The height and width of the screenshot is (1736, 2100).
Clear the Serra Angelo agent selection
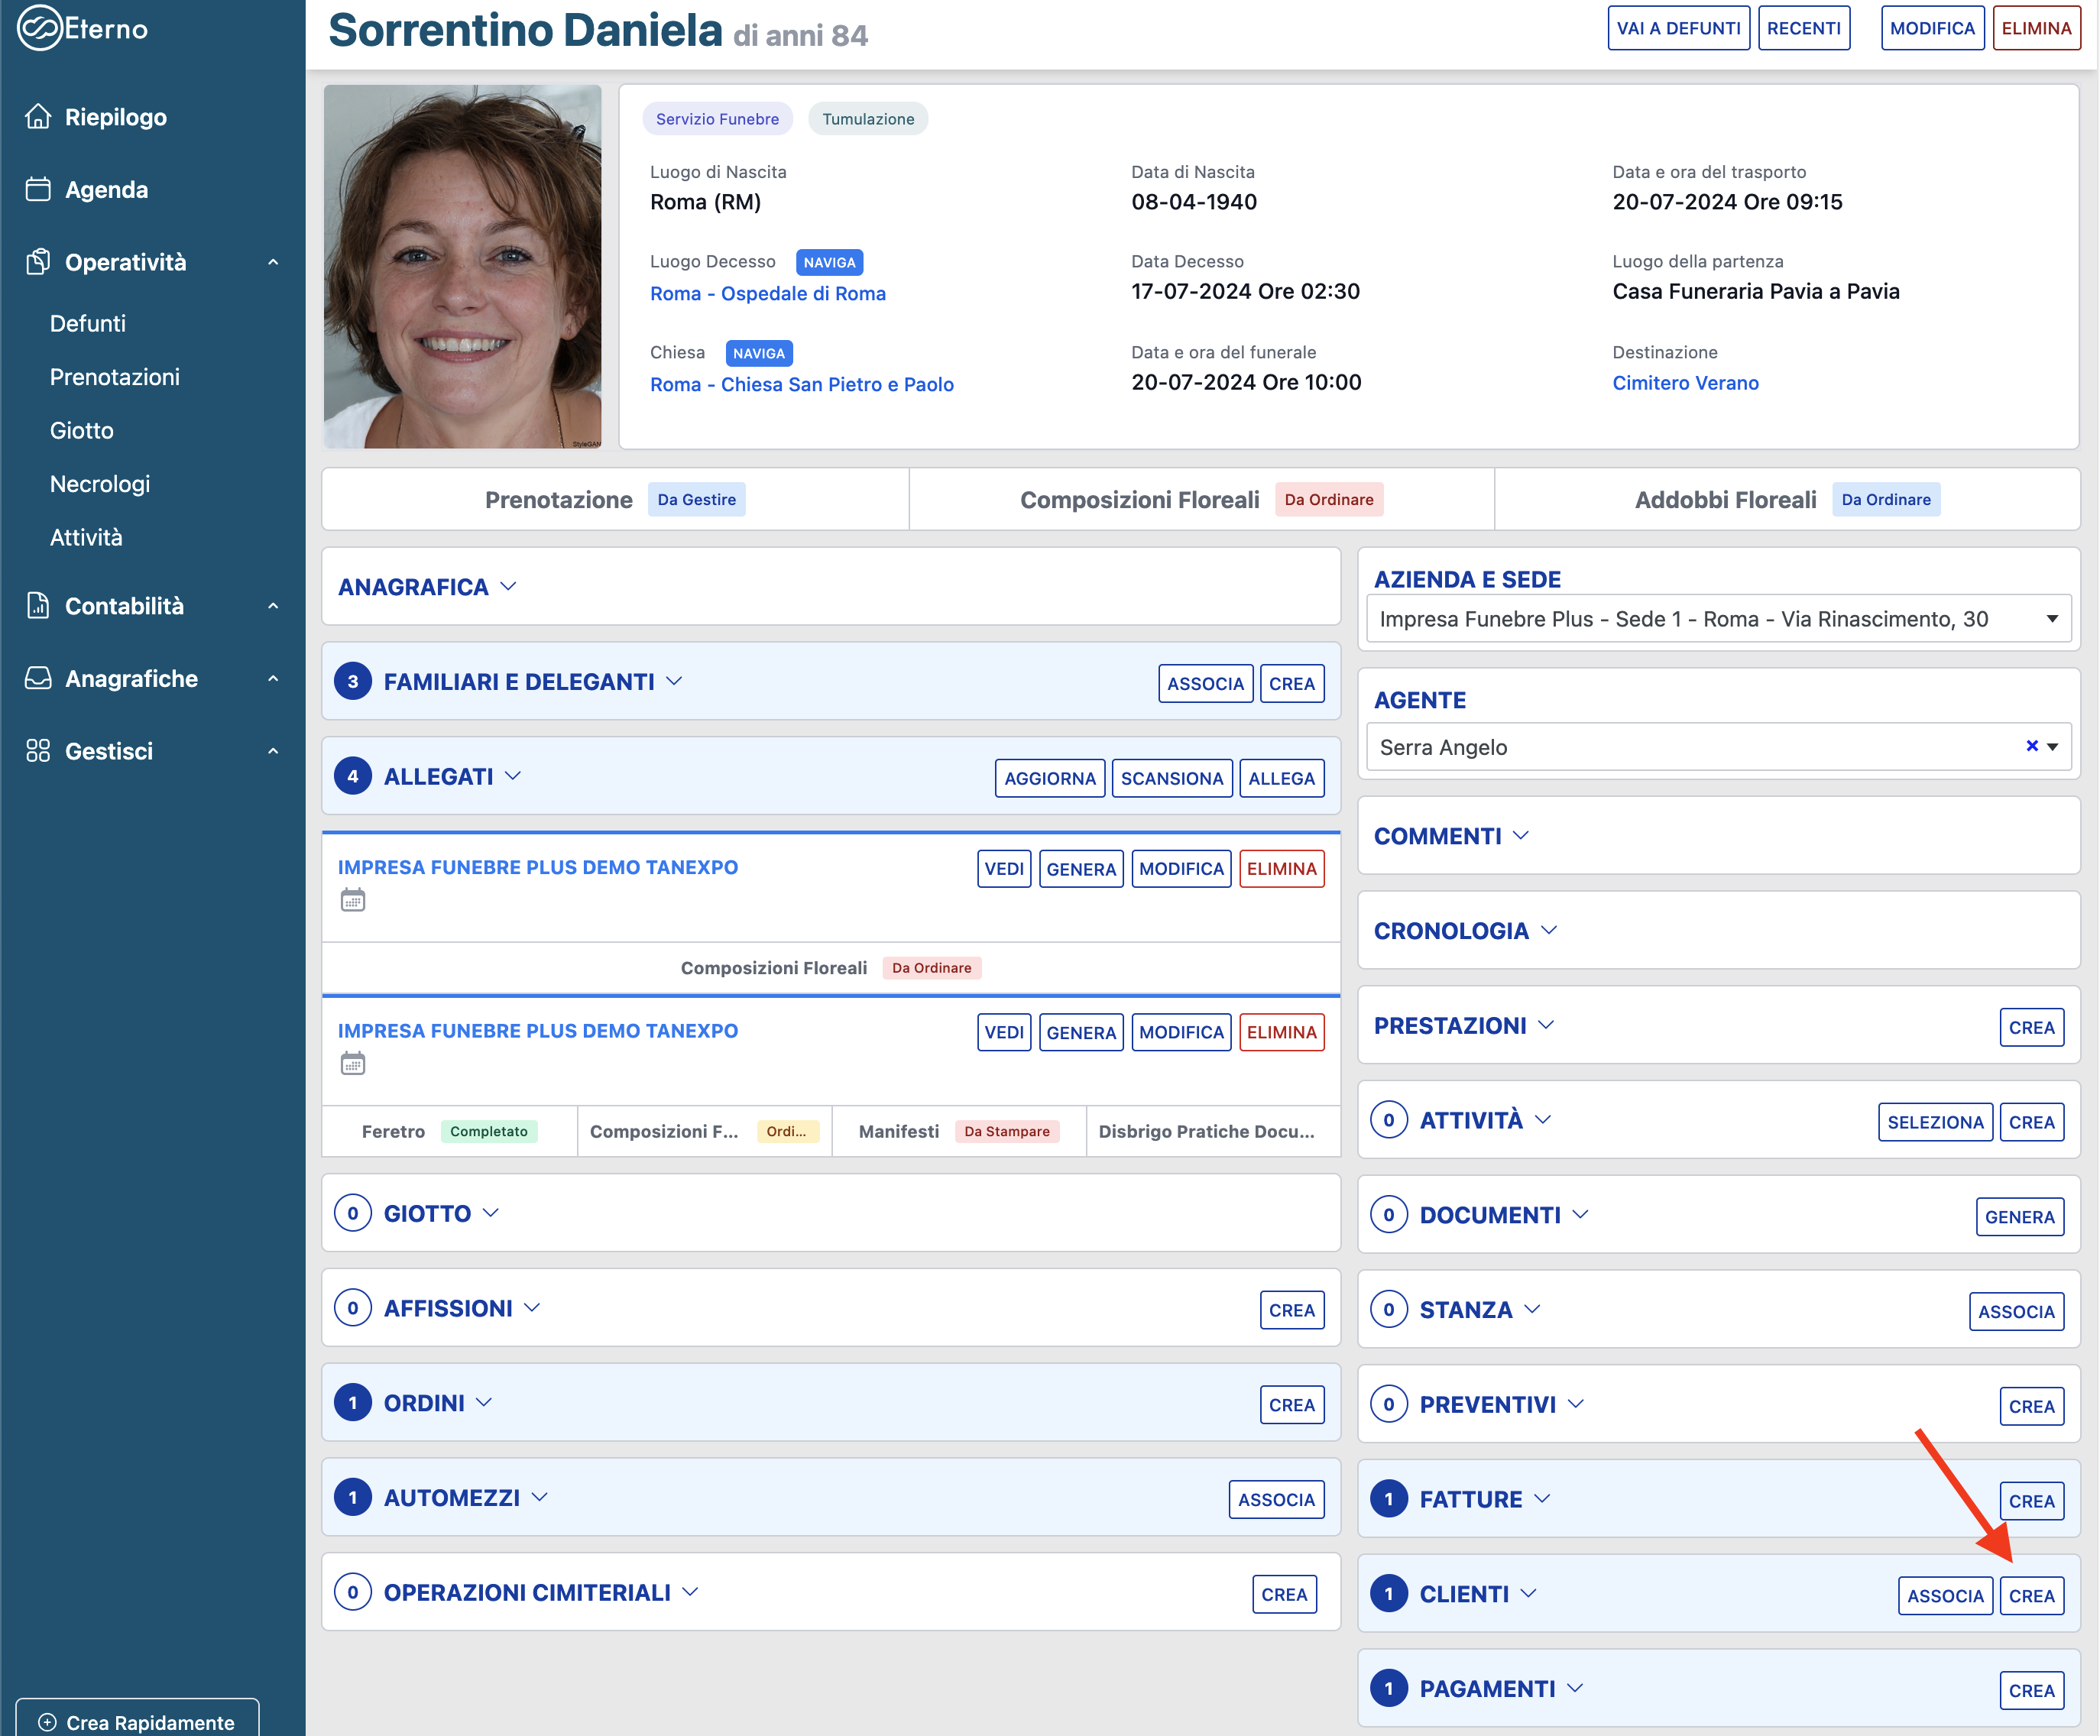[2031, 746]
